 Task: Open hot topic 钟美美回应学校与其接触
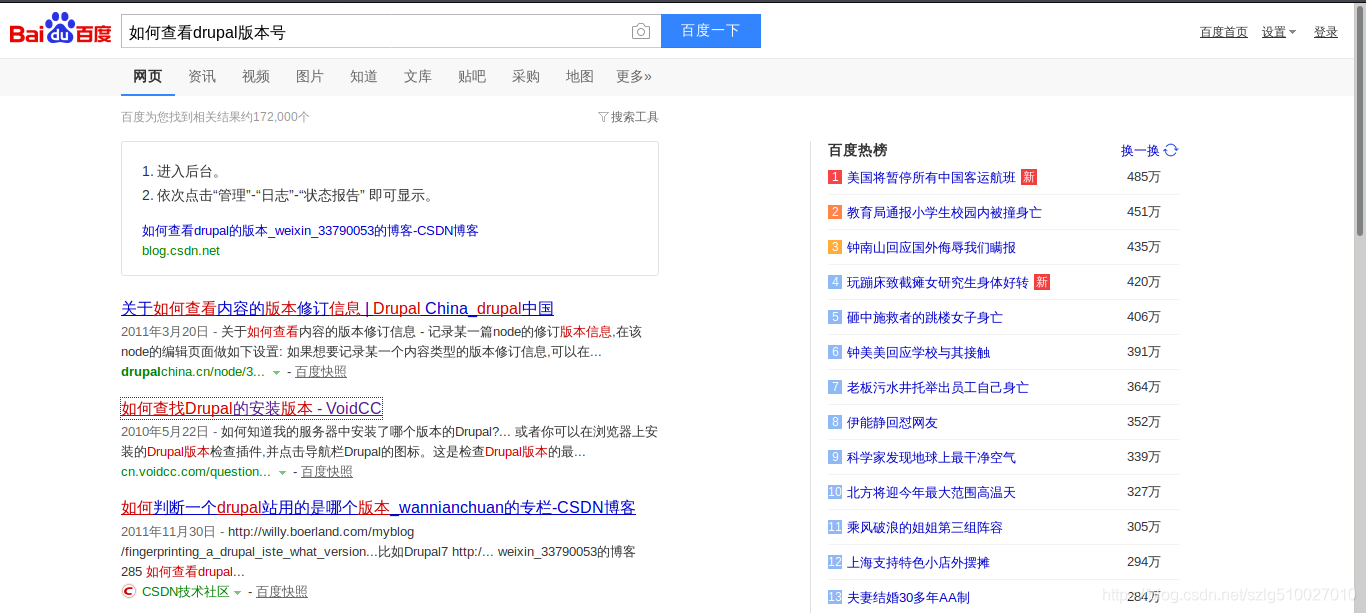918,352
